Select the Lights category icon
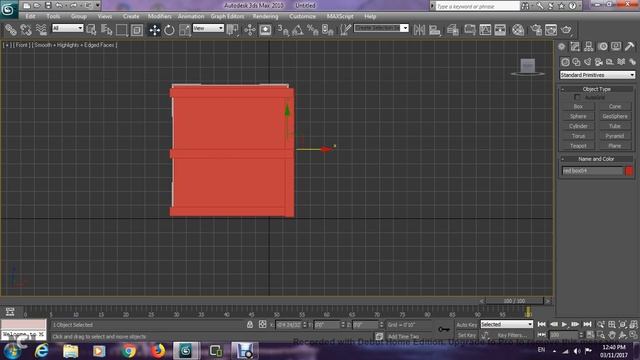640x360 pixels. [587, 62]
